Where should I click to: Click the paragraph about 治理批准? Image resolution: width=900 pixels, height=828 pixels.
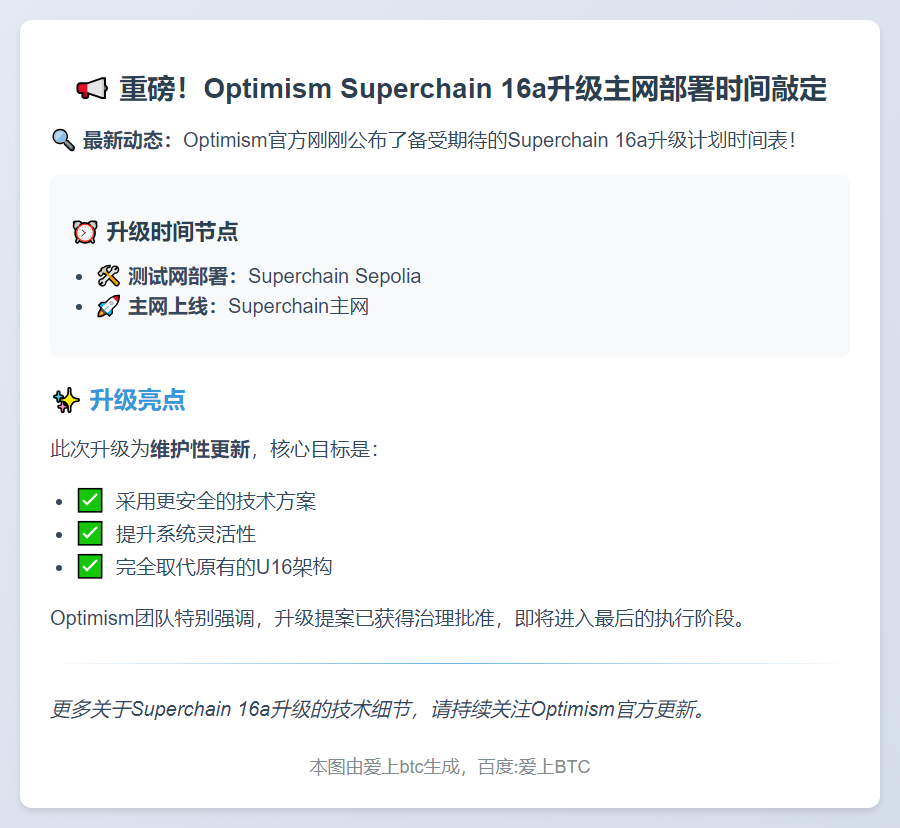(x=398, y=618)
